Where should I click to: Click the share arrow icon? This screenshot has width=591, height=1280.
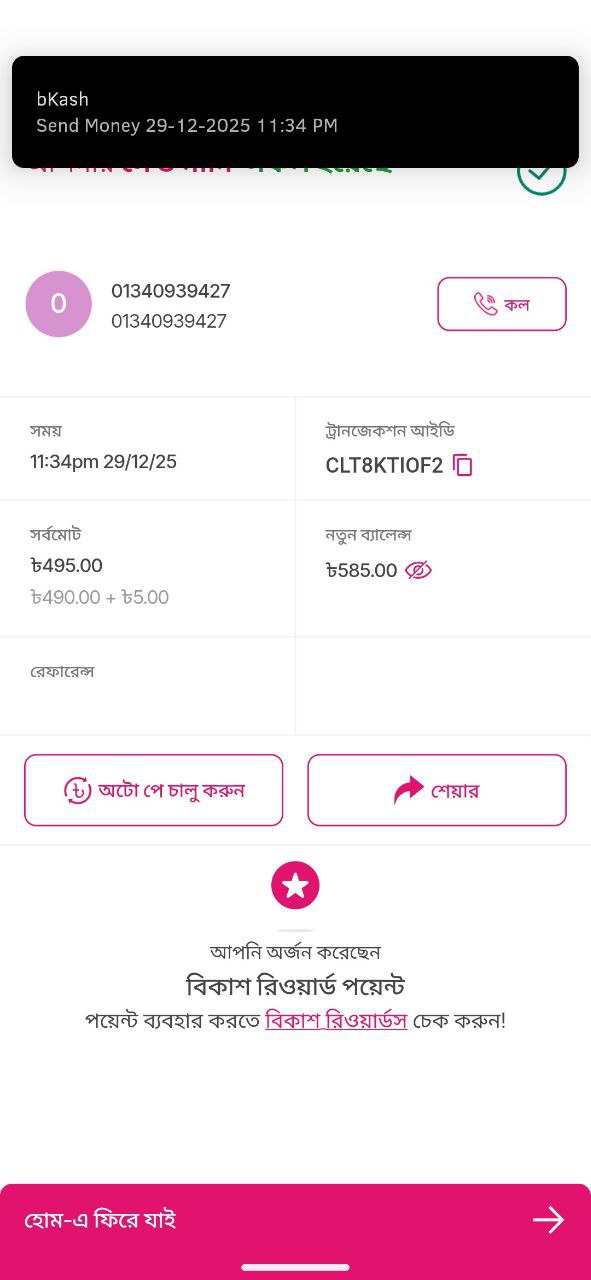click(408, 789)
